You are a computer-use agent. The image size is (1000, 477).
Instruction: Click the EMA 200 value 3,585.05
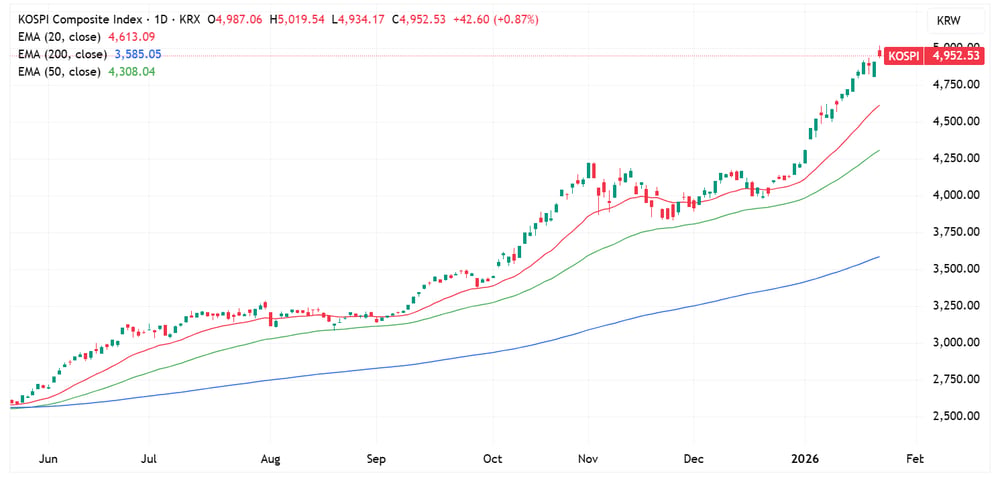136,54
